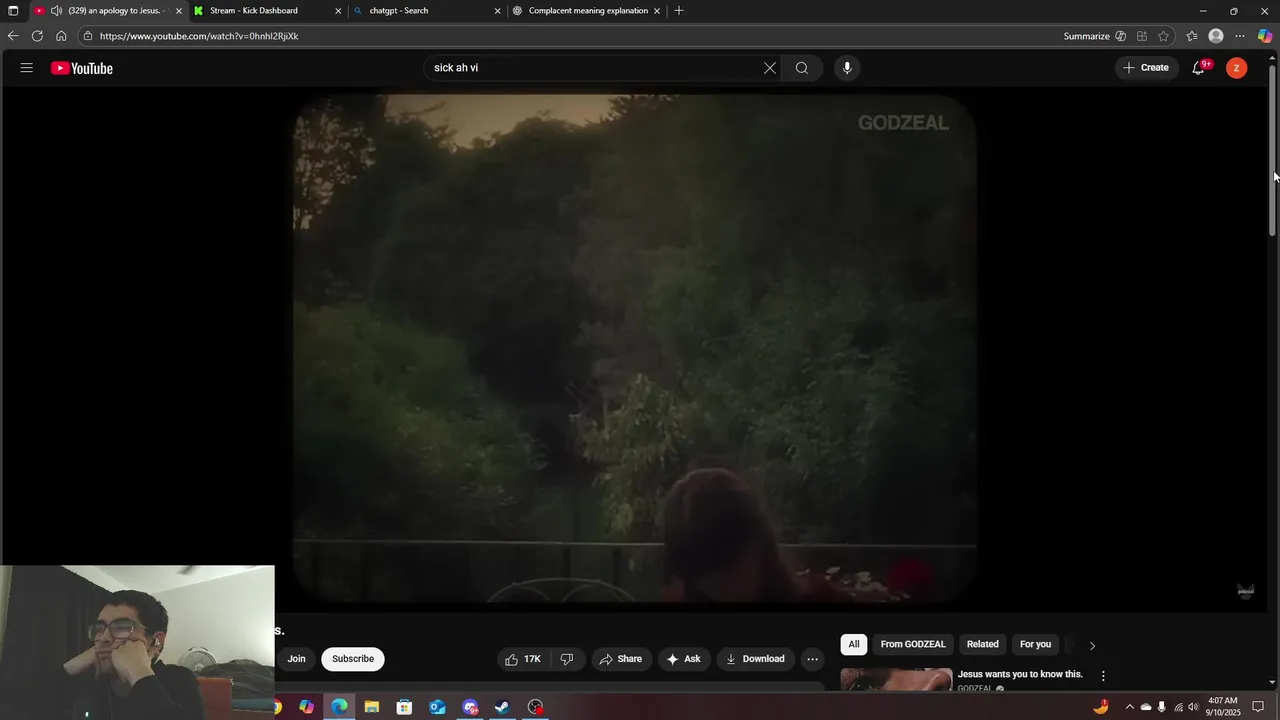
Task: Click the address bar URL
Action: tap(199, 36)
